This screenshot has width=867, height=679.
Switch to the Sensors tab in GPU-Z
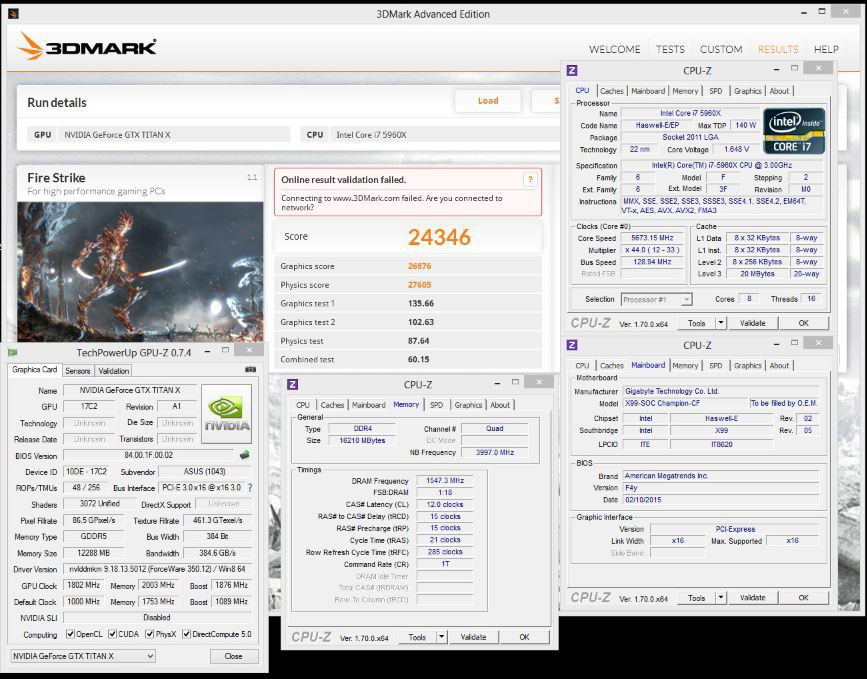78,370
